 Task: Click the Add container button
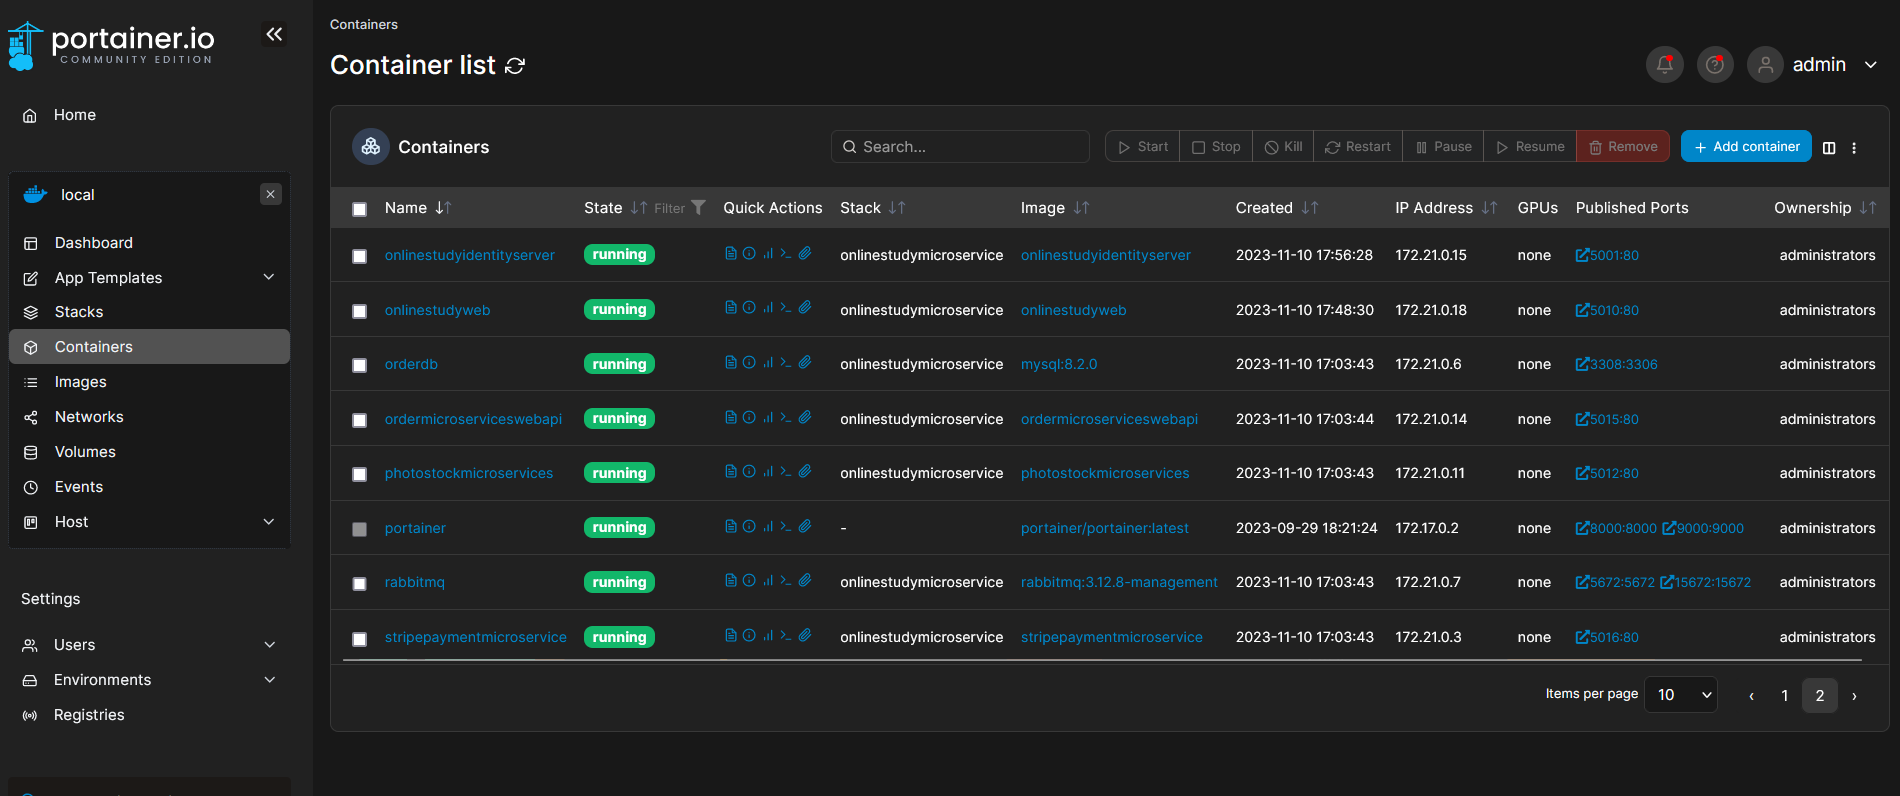1746,147
